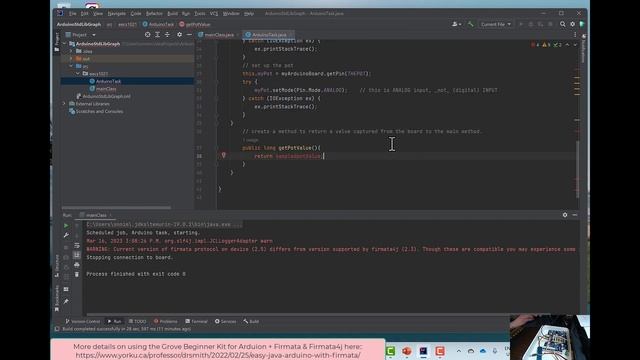The height and width of the screenshot is (360, 640).
Task: Expand External Libraries node
Action: pos(64,104)
